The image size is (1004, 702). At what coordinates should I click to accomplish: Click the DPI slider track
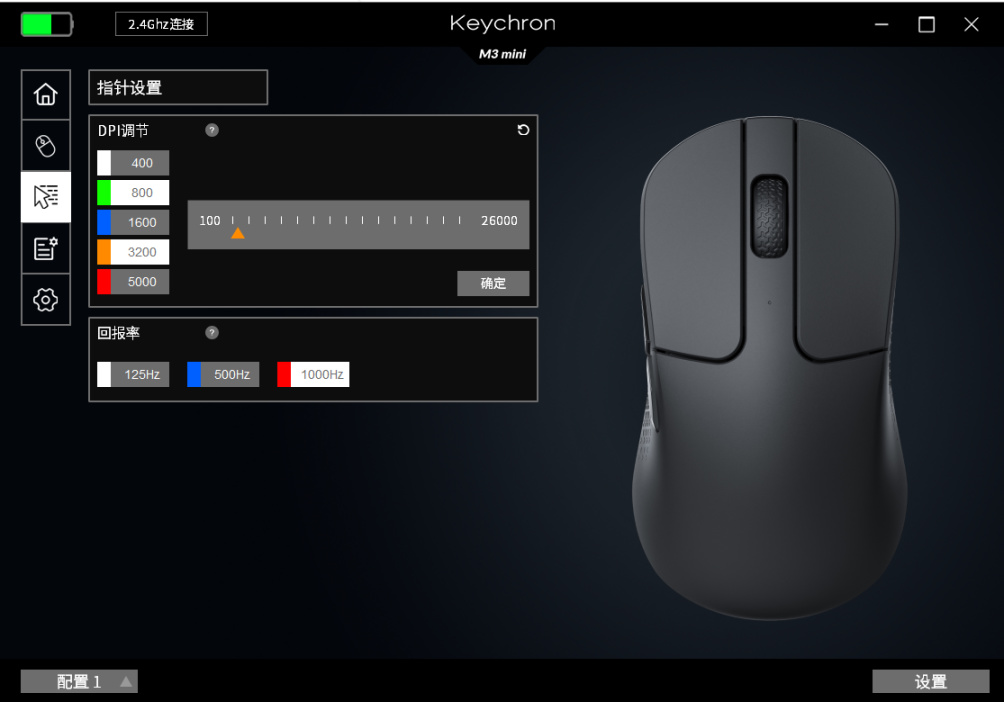[x=359, y=224]
